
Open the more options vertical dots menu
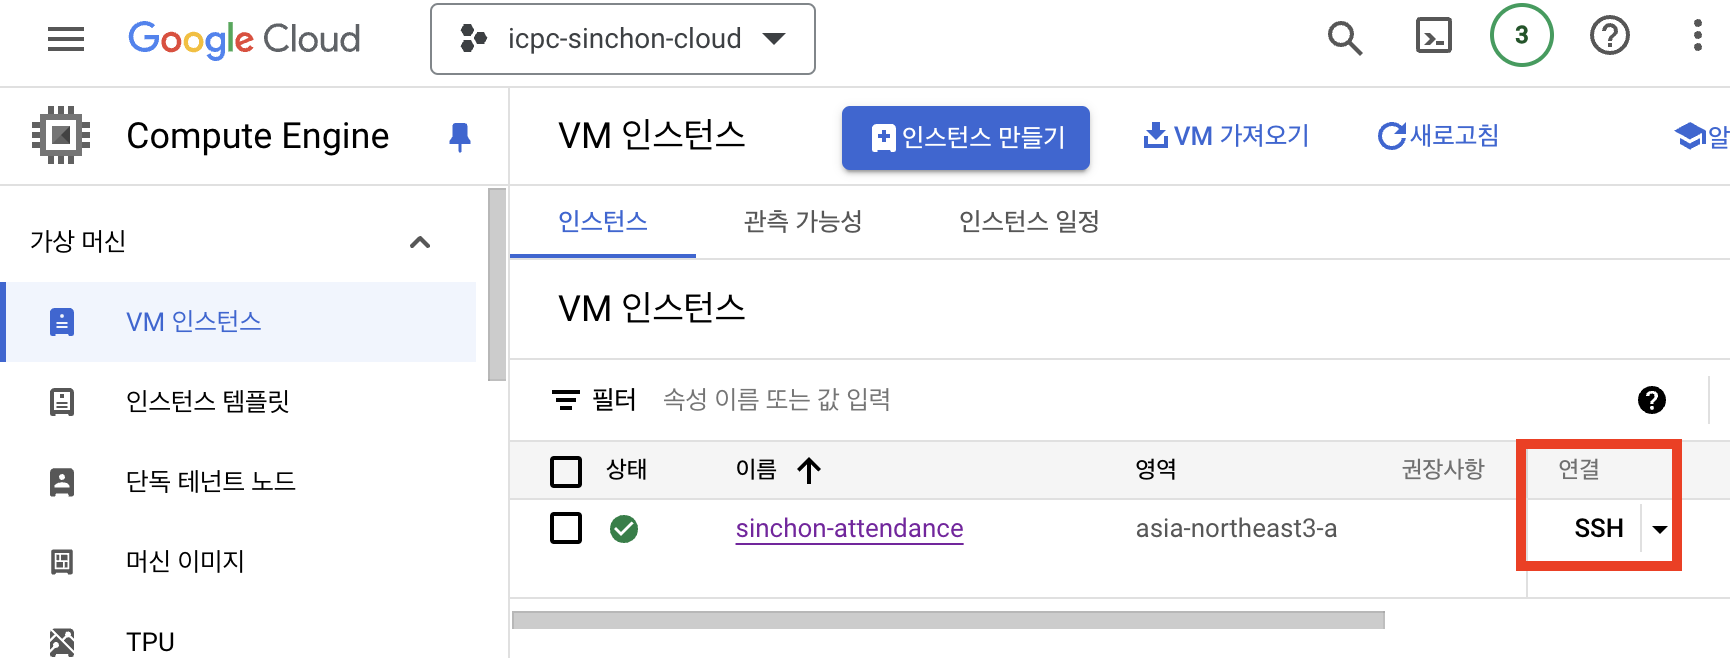point(1696,38)
